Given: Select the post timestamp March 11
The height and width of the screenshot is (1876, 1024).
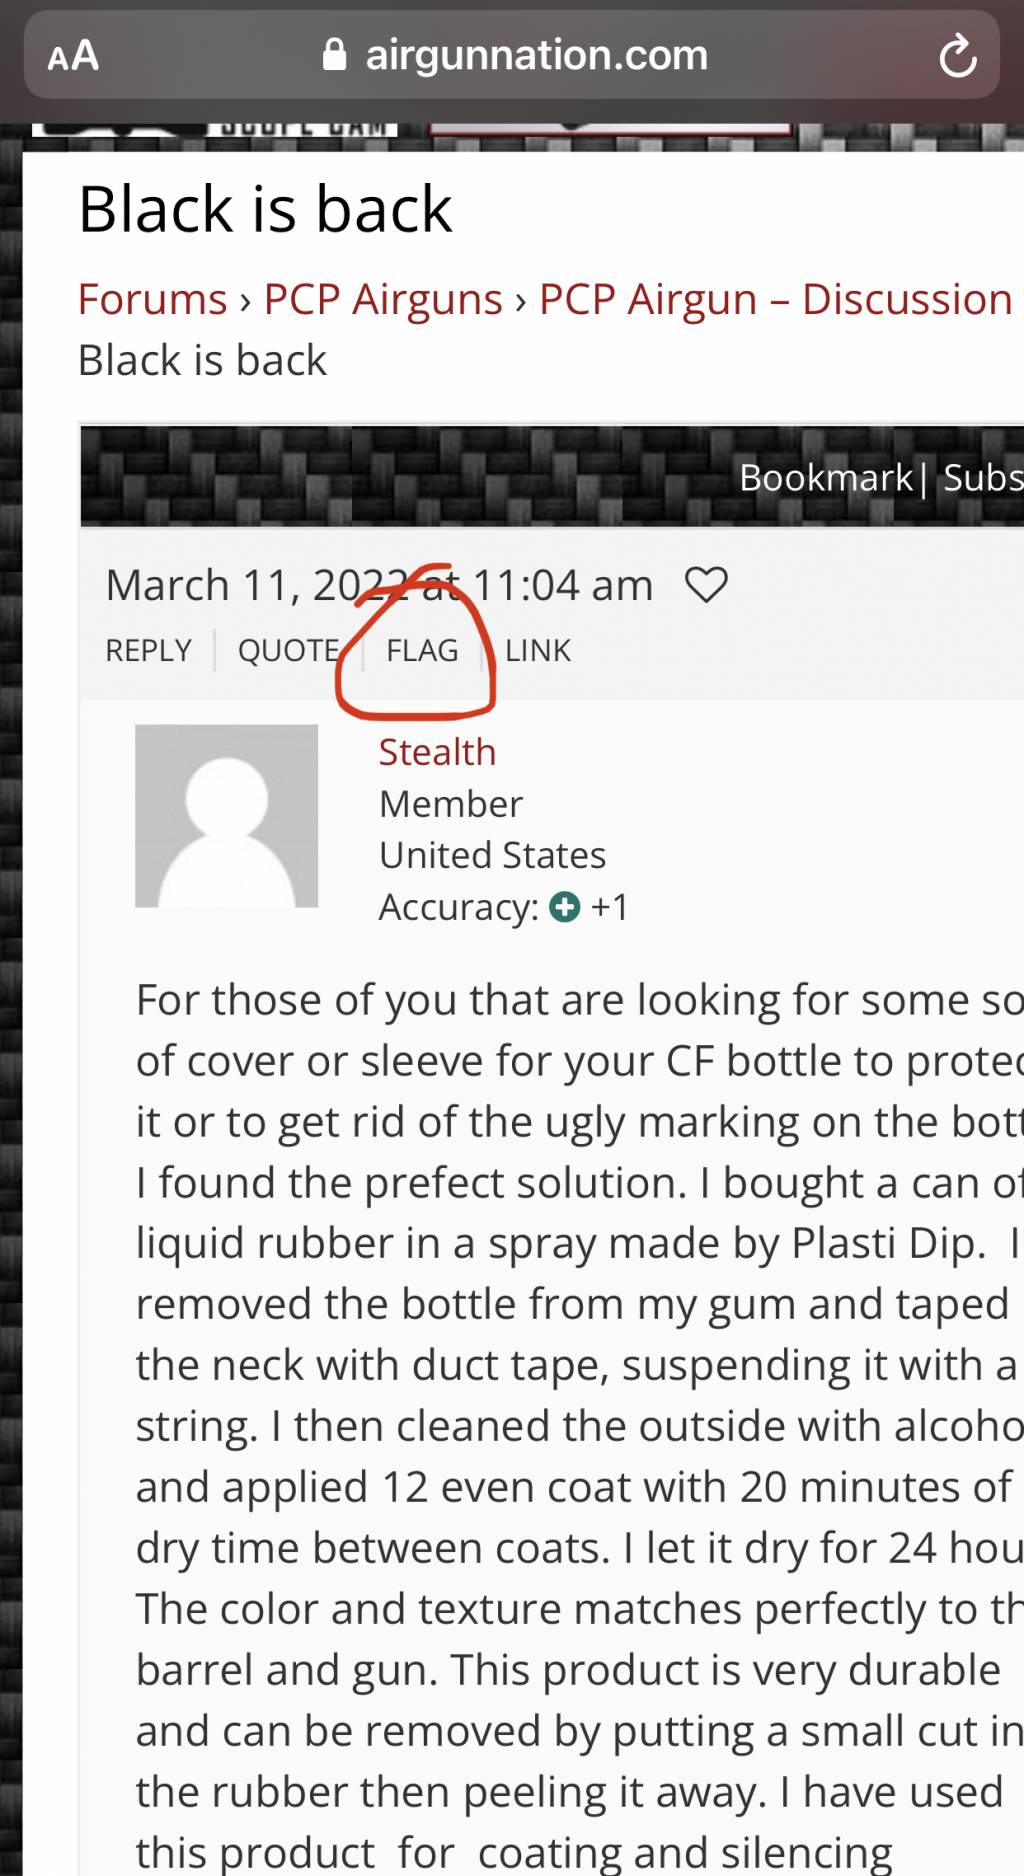Looking at the screenshot, I should [x=379, y=585].
